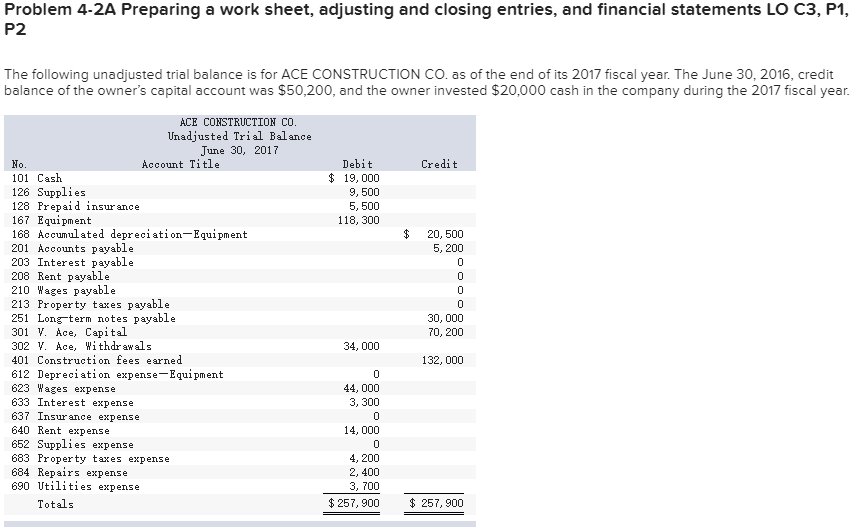Select '684 Repairs expense' account
The width and height of the screenshot is (853, 531).
click(70, 473)
